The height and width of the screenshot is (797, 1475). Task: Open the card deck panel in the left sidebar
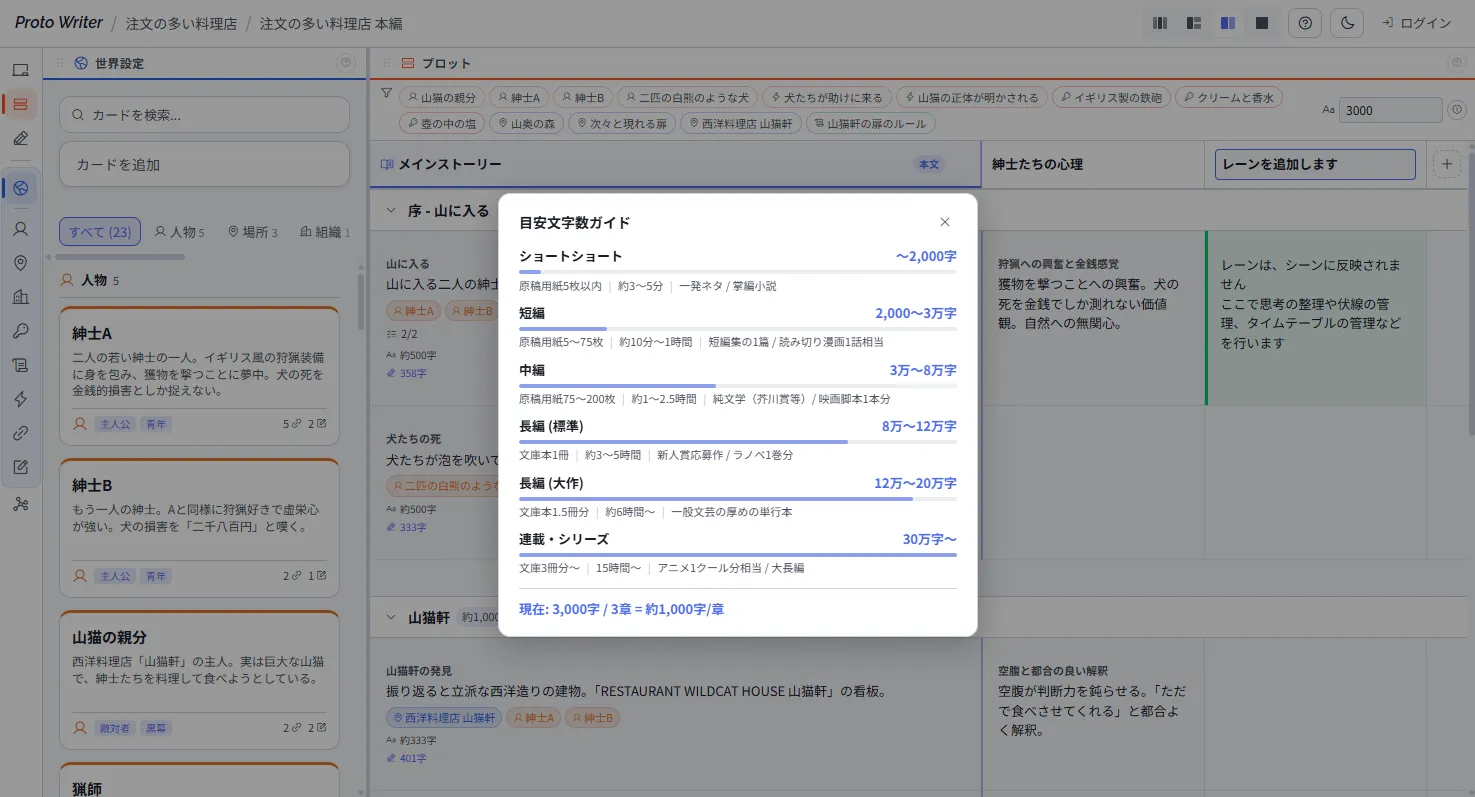tap(21, 104)
